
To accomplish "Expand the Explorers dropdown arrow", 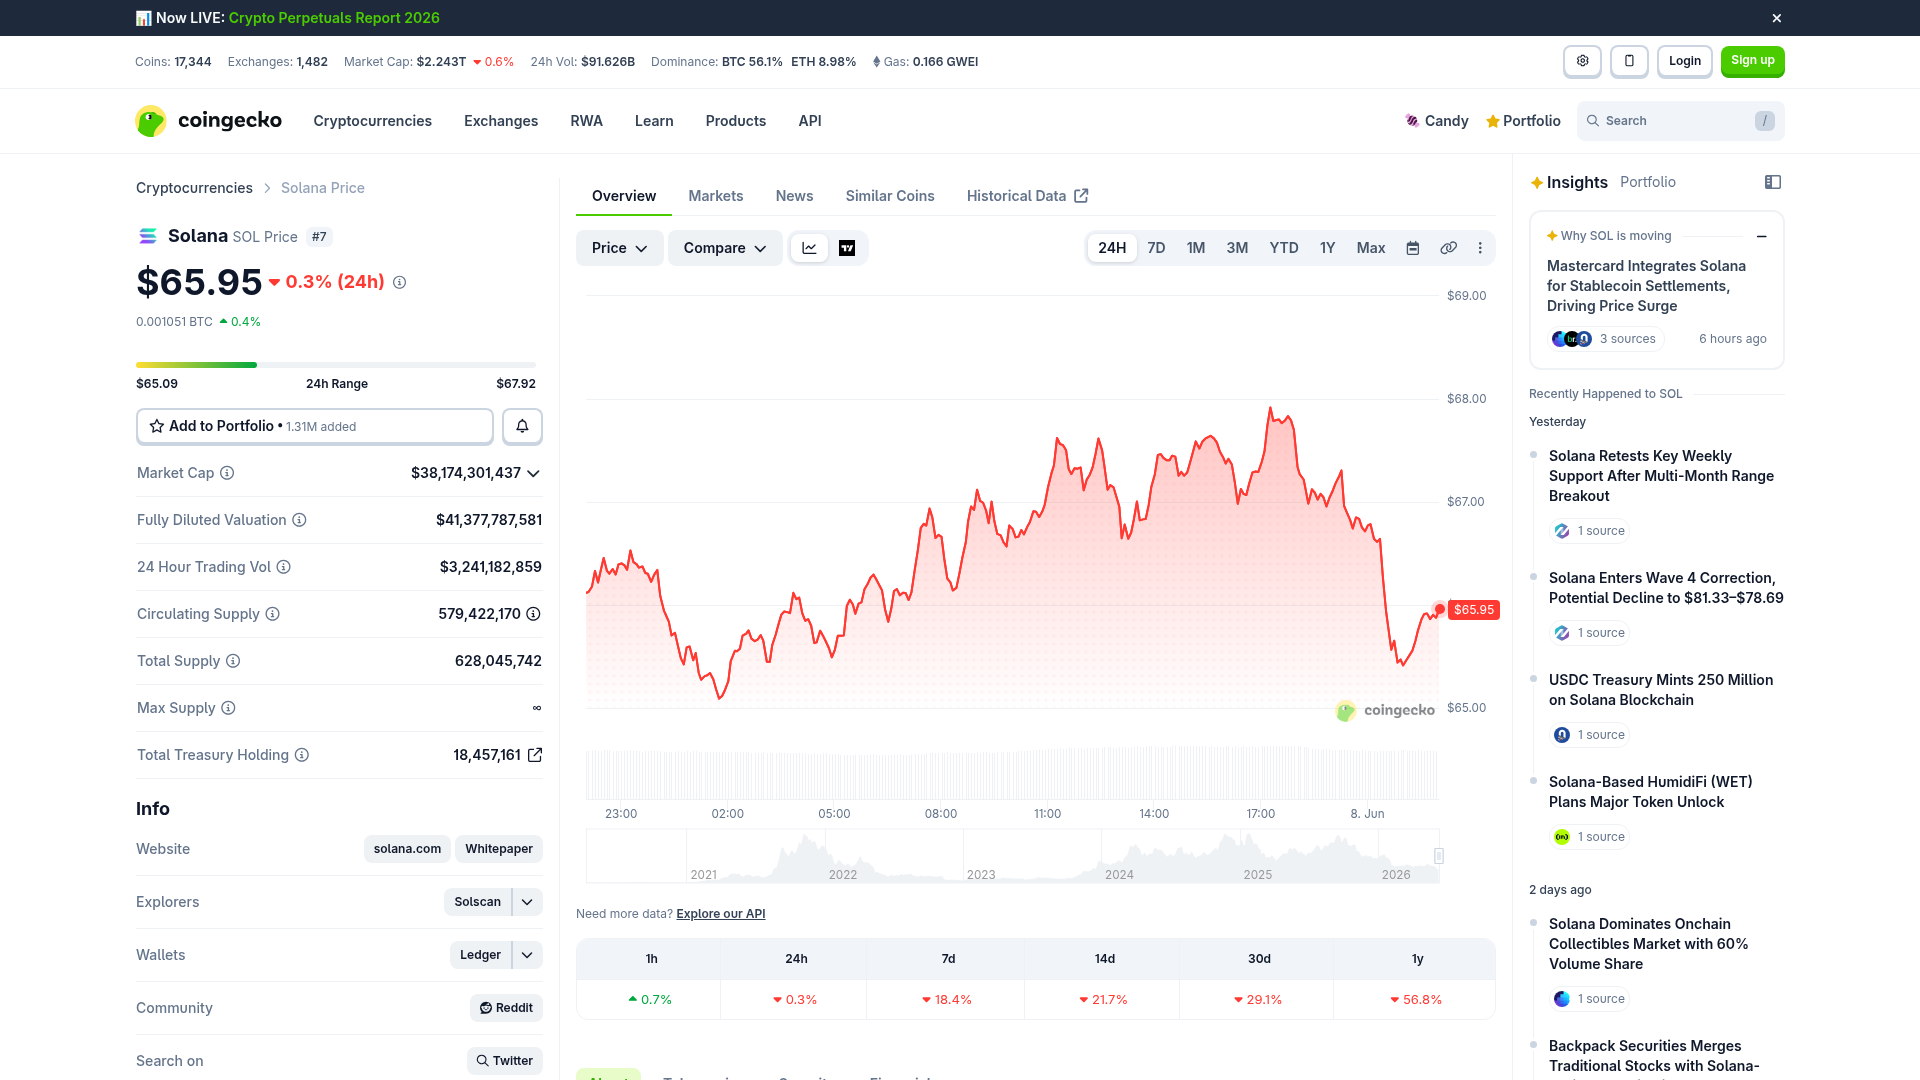I will click(527, 902).
